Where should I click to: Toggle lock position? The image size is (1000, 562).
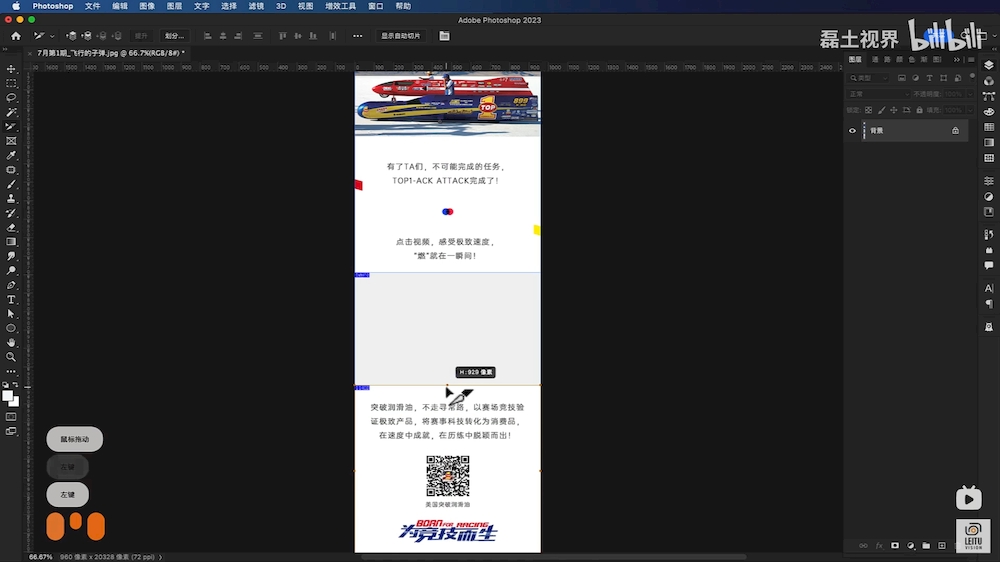pos(893,110)
